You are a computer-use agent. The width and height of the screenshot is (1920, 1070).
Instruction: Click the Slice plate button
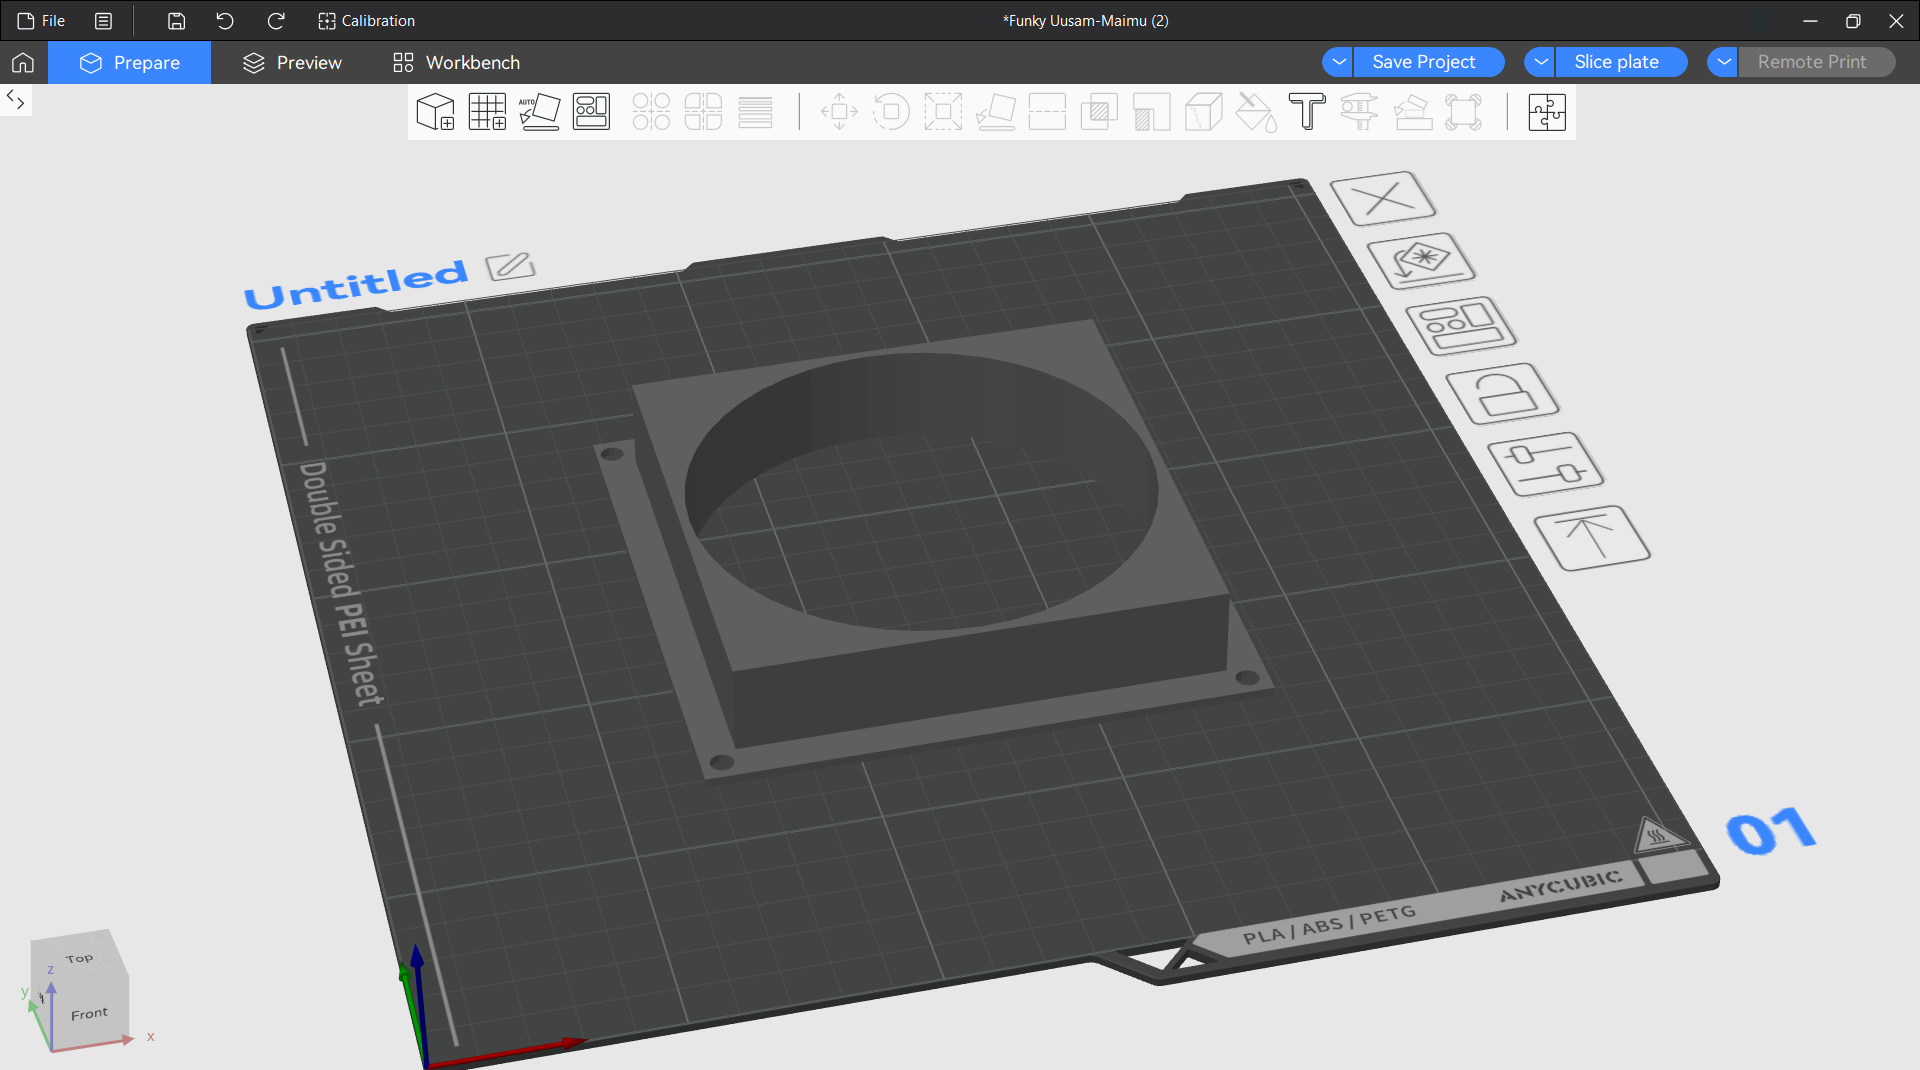click(x=1621, y=62)
